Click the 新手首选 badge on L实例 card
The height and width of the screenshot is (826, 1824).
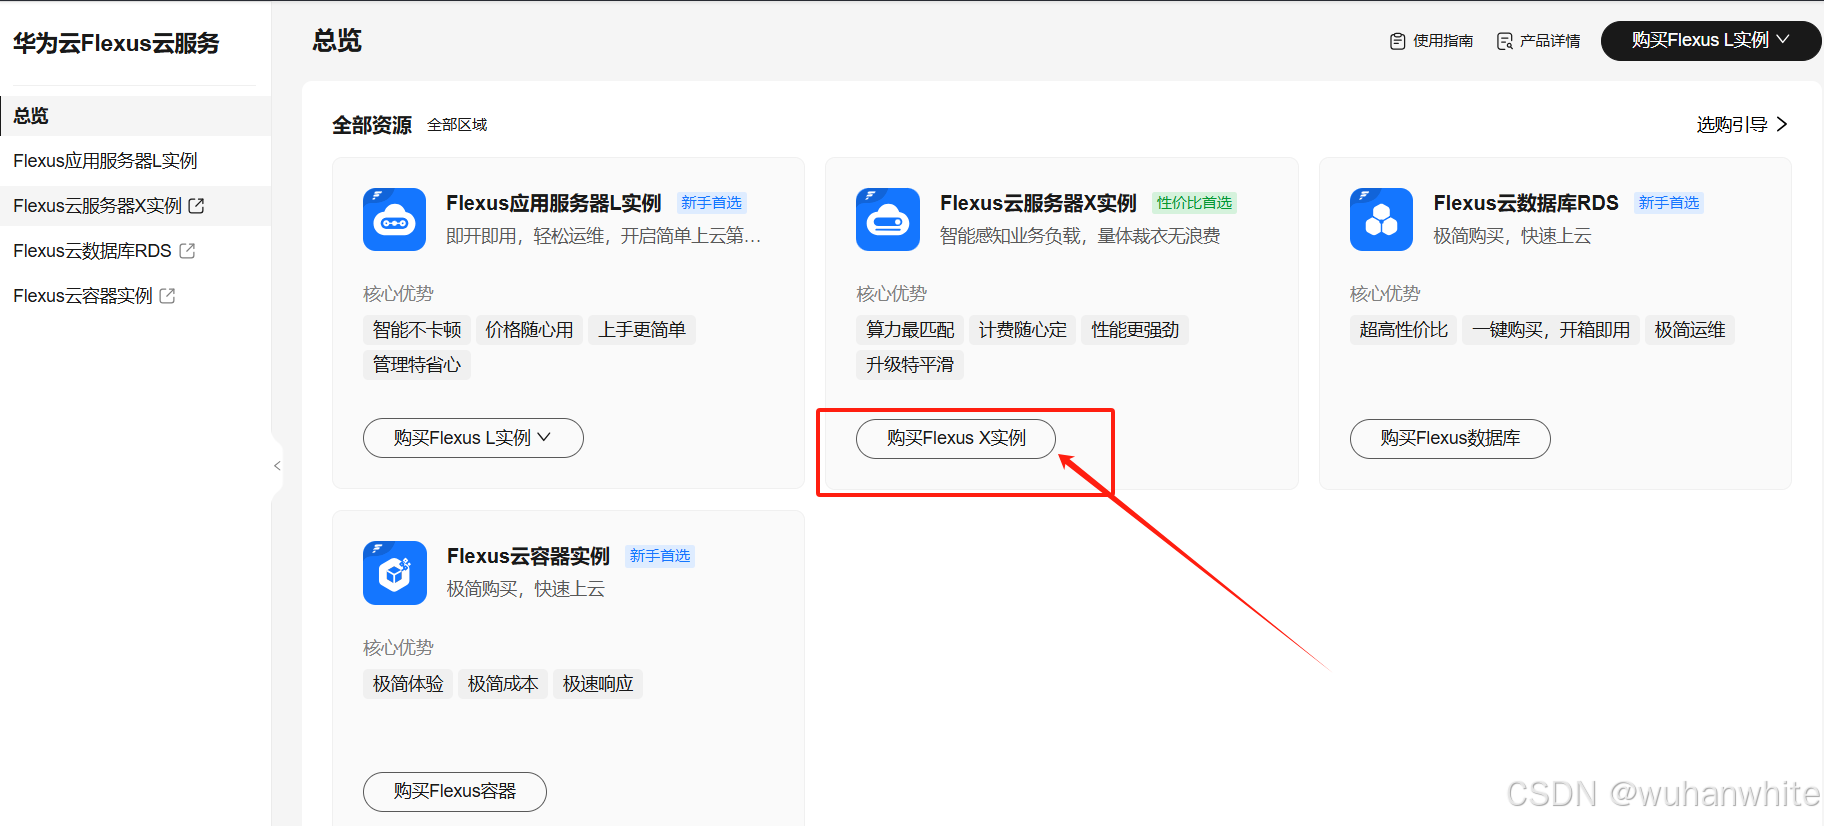pos(712,203)
